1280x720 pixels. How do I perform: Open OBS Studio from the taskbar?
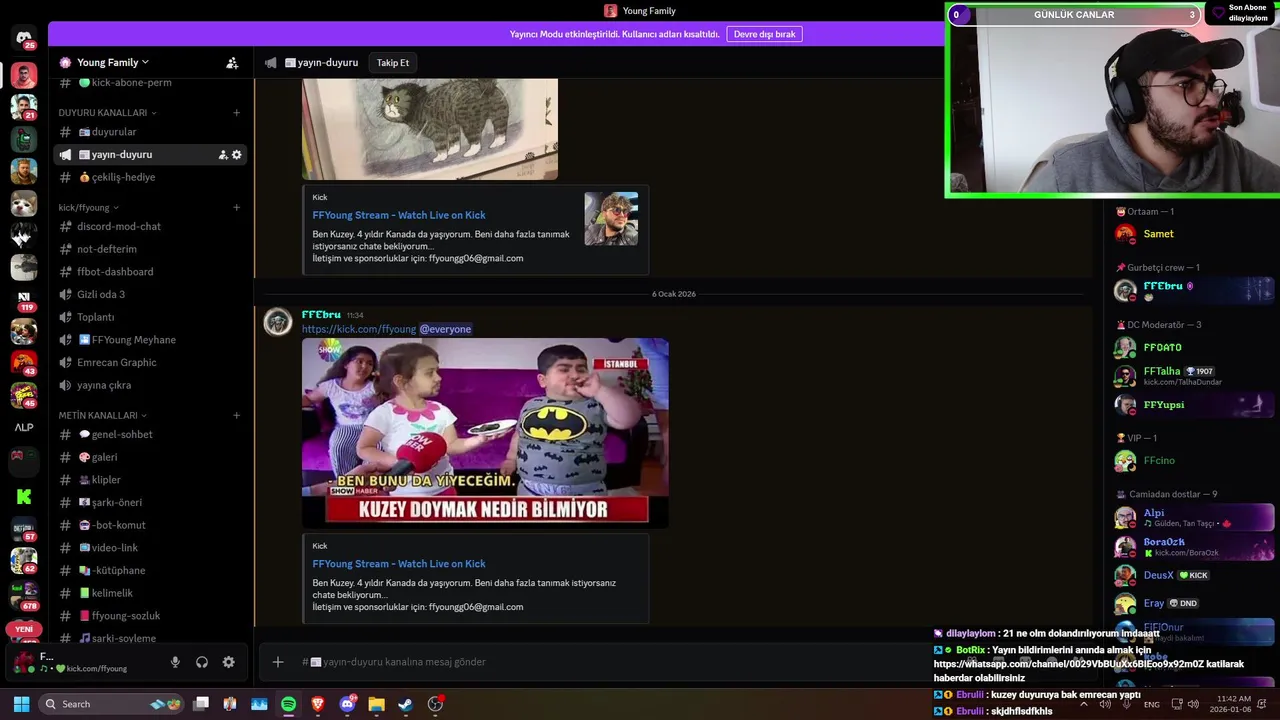pyautogui.click(x=435, y=704)
